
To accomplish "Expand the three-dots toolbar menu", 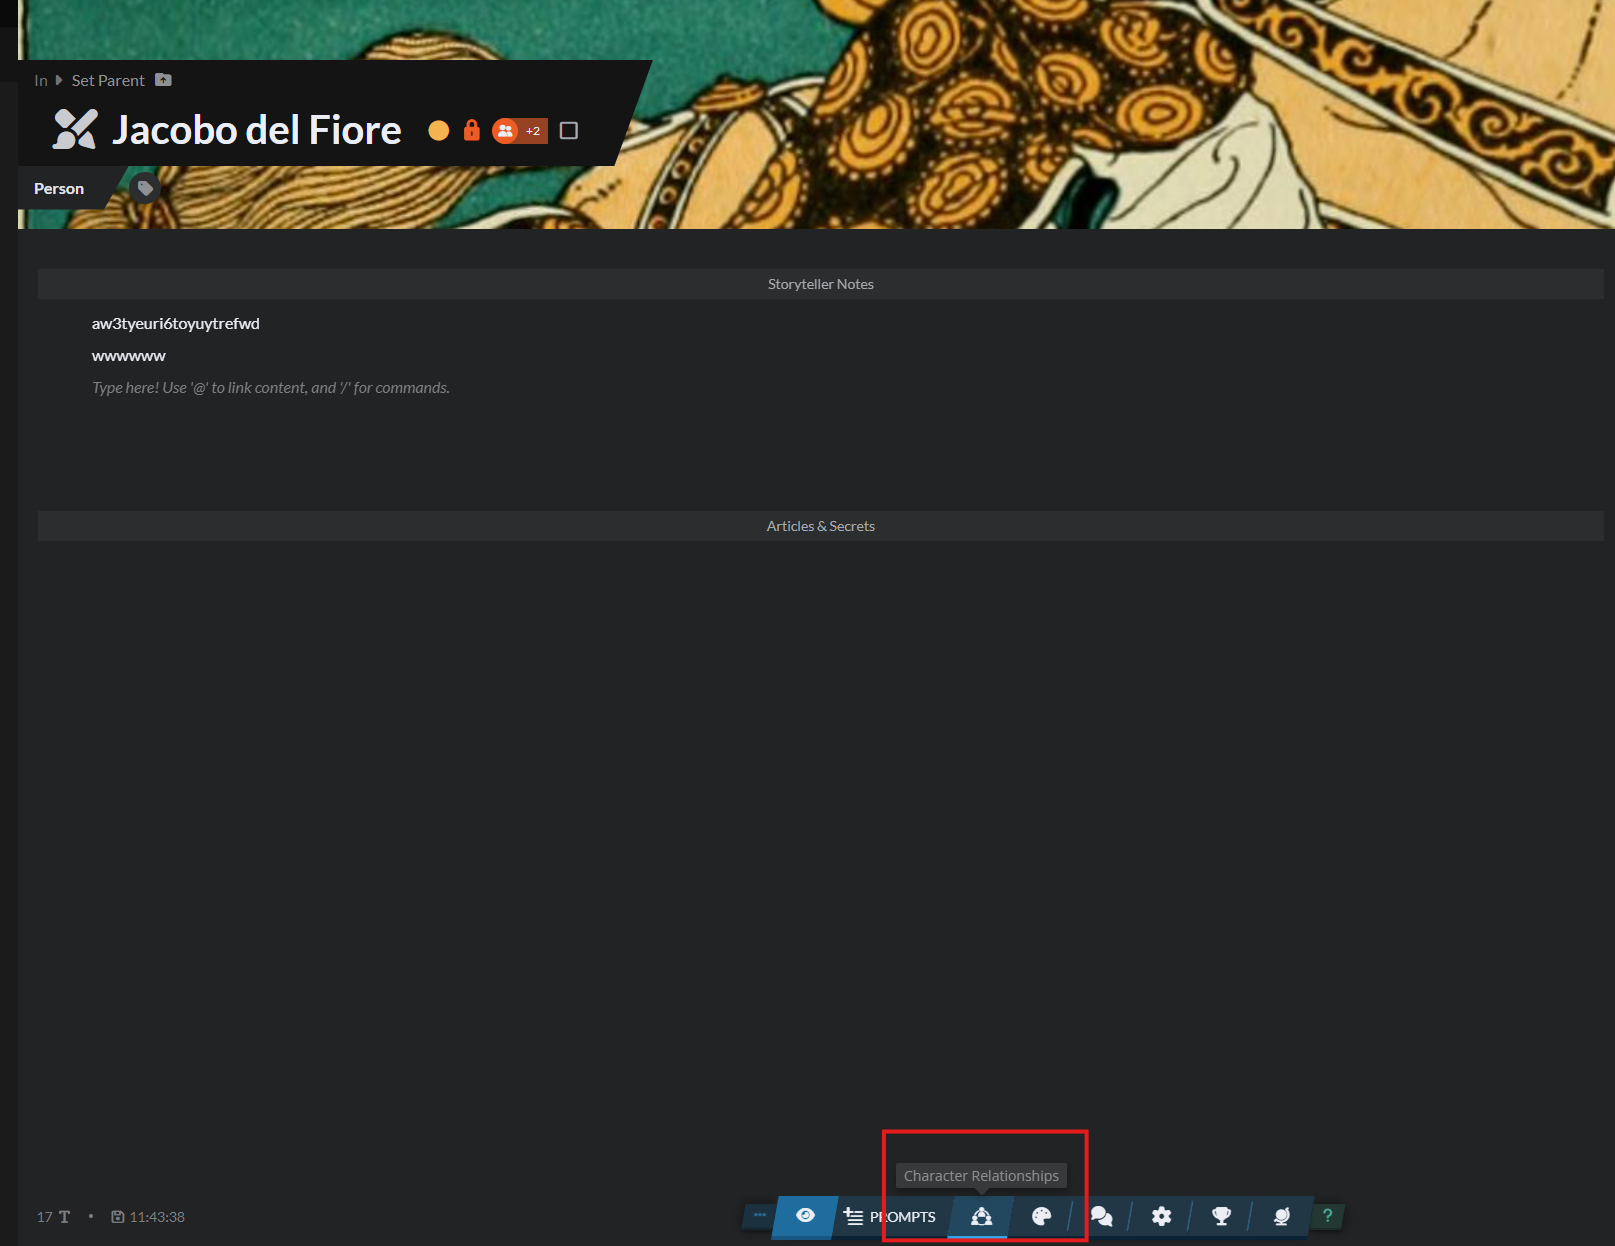I will click(x=760, y=1215).
